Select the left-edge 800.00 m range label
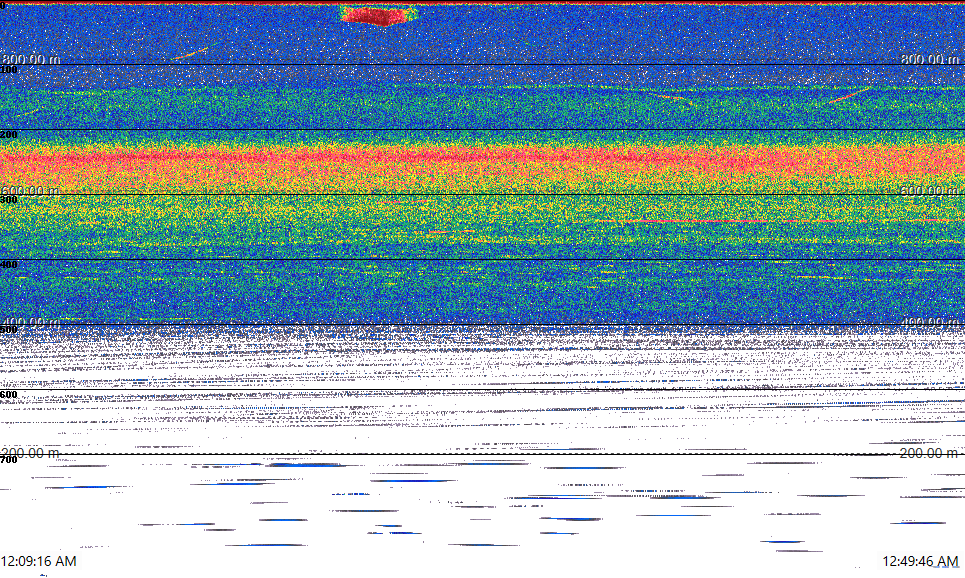Screen dimensions: 965x578 point(31,59)
